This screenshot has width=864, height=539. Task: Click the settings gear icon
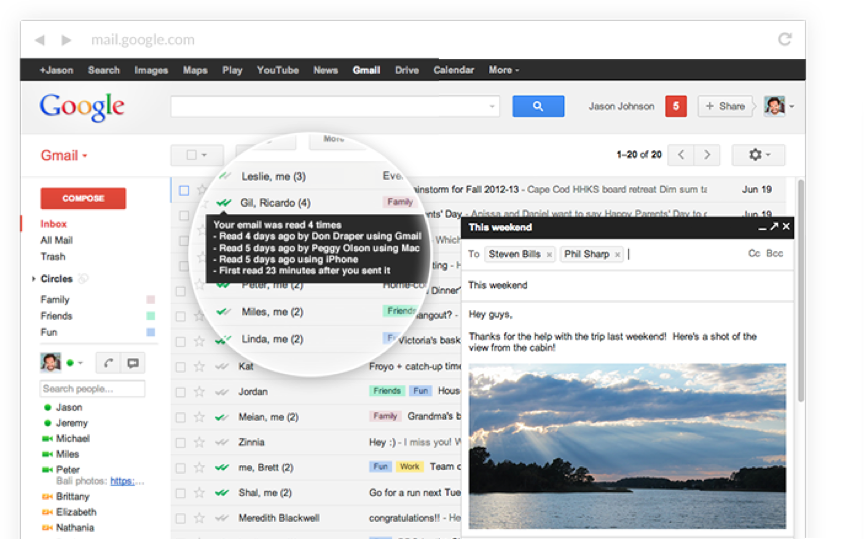coord(758,155)
